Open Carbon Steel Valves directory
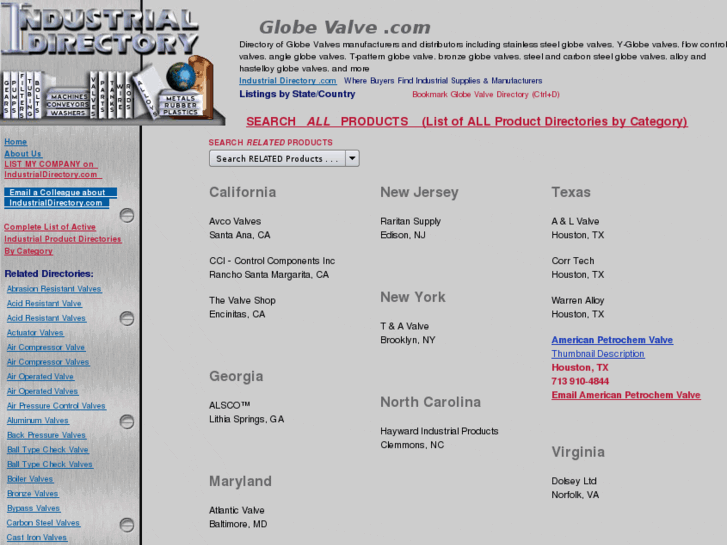The width and height of the screenshot is (727, 545). point(43,523)
